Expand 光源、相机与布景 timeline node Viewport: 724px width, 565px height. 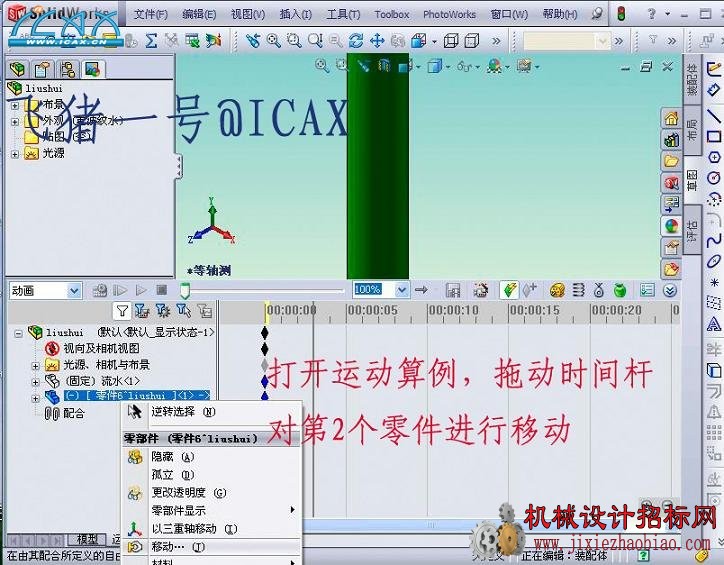(36, 366)
